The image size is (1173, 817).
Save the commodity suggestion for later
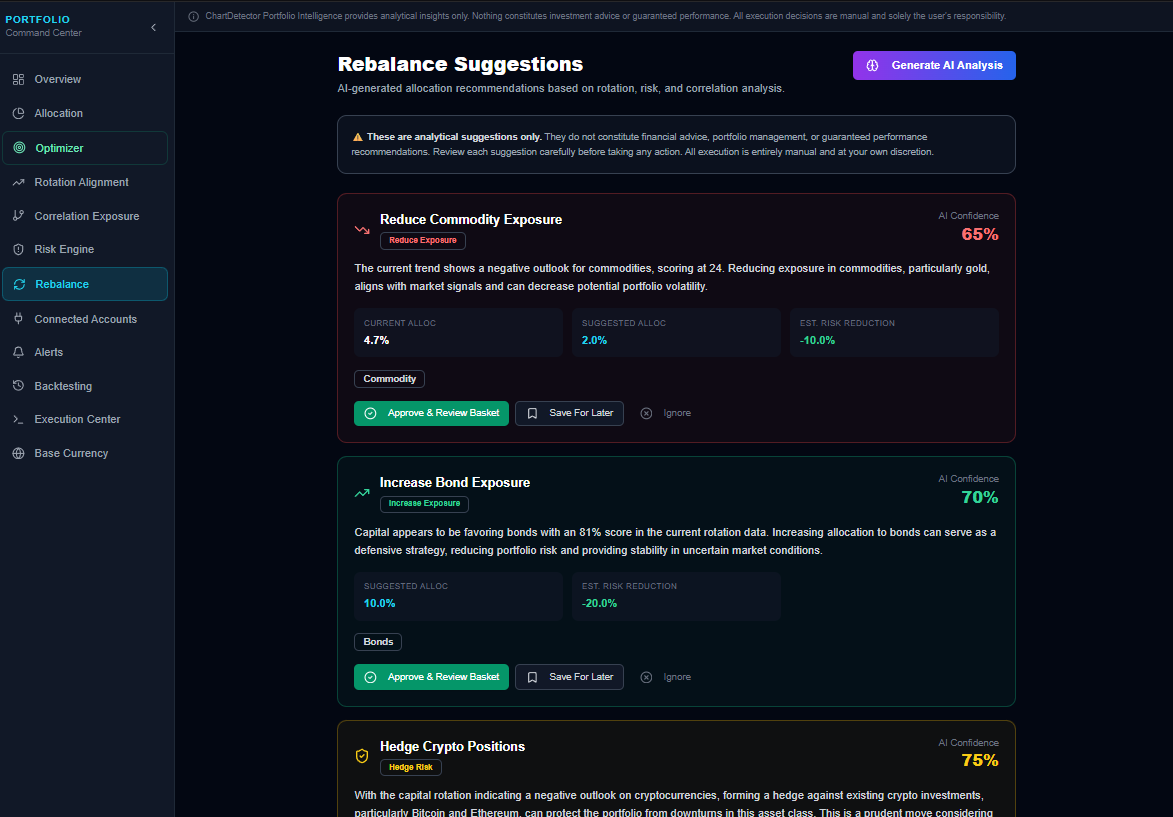(569, 413)
